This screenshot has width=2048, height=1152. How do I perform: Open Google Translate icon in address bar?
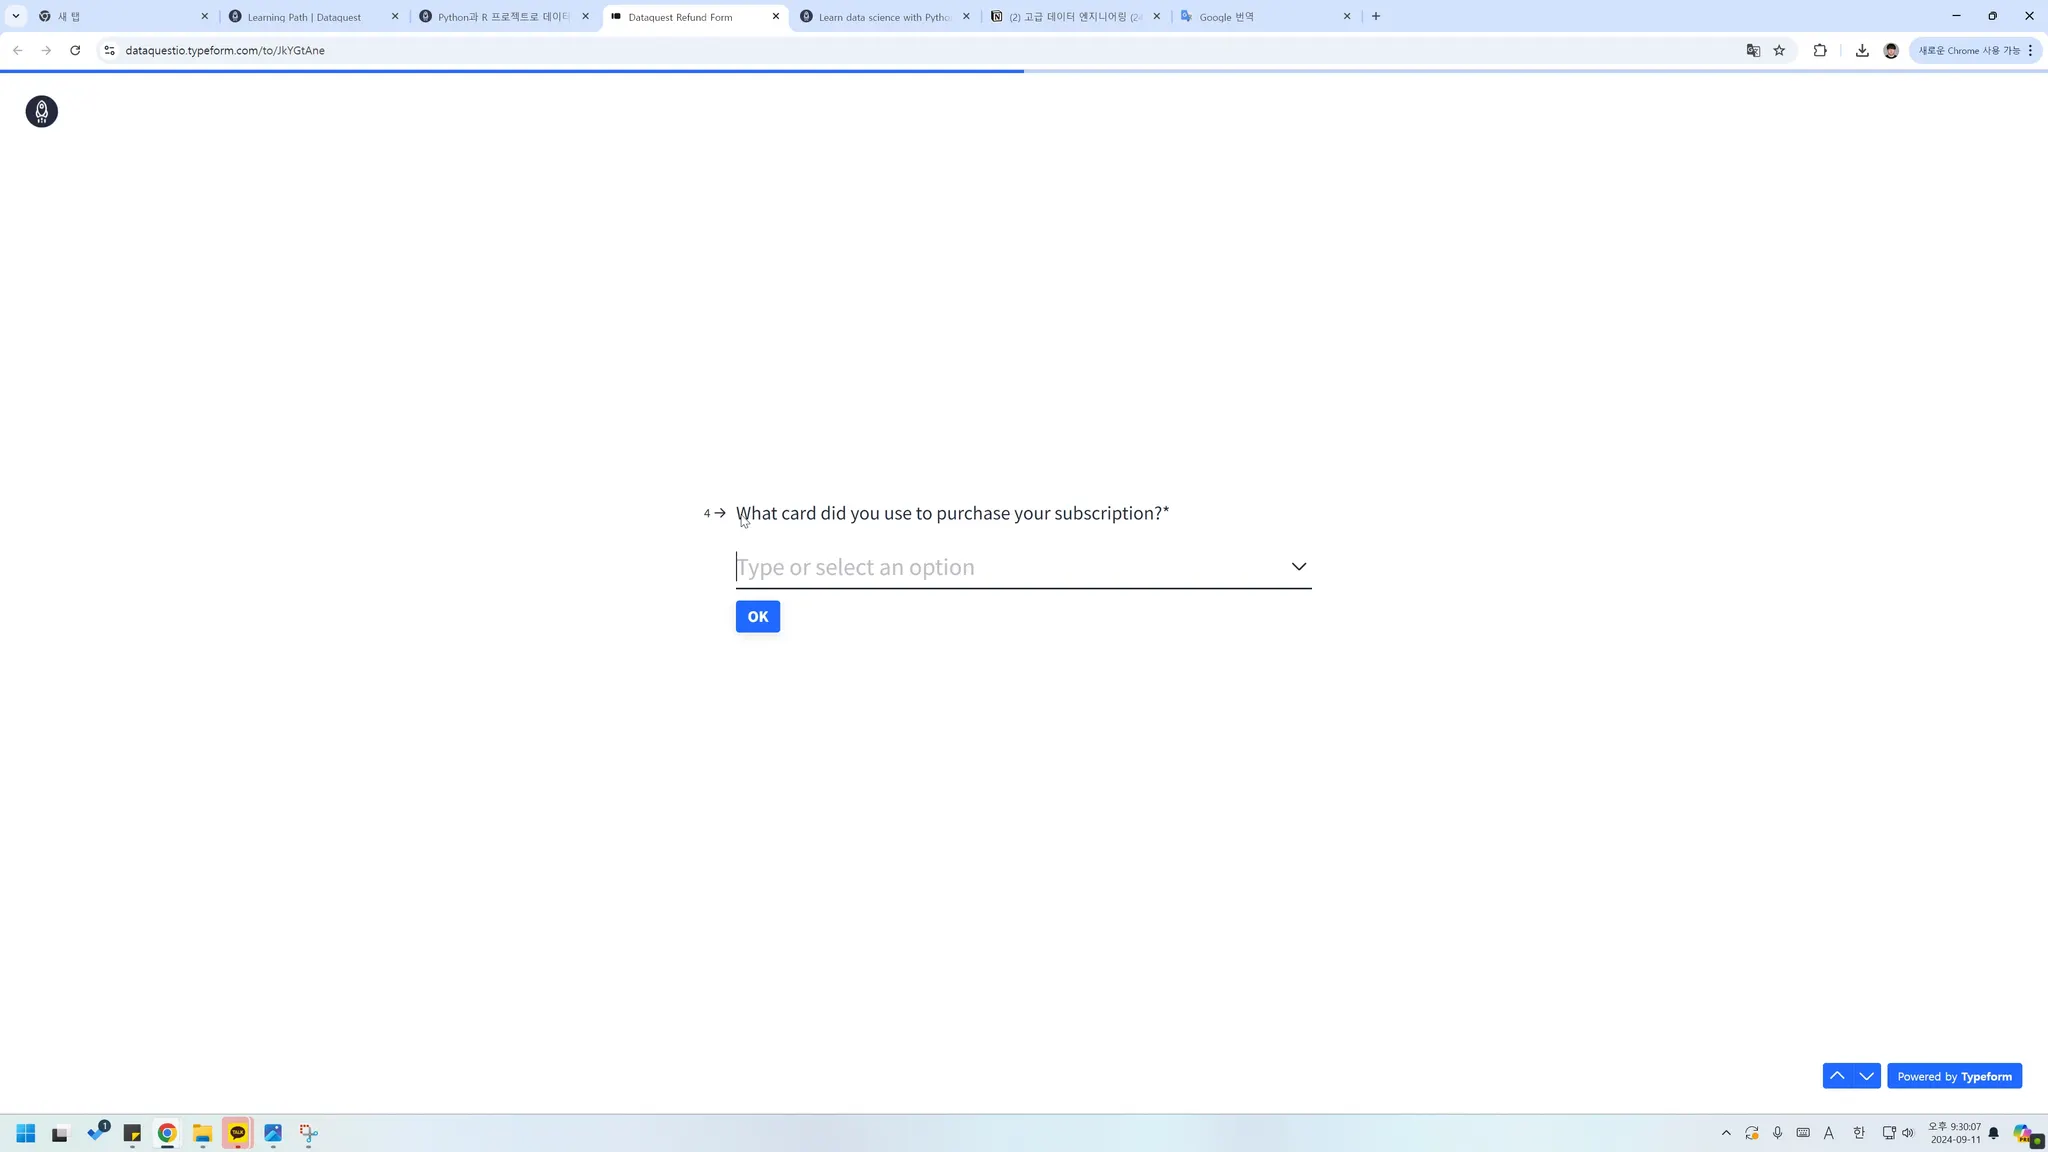click(1752, 50)
